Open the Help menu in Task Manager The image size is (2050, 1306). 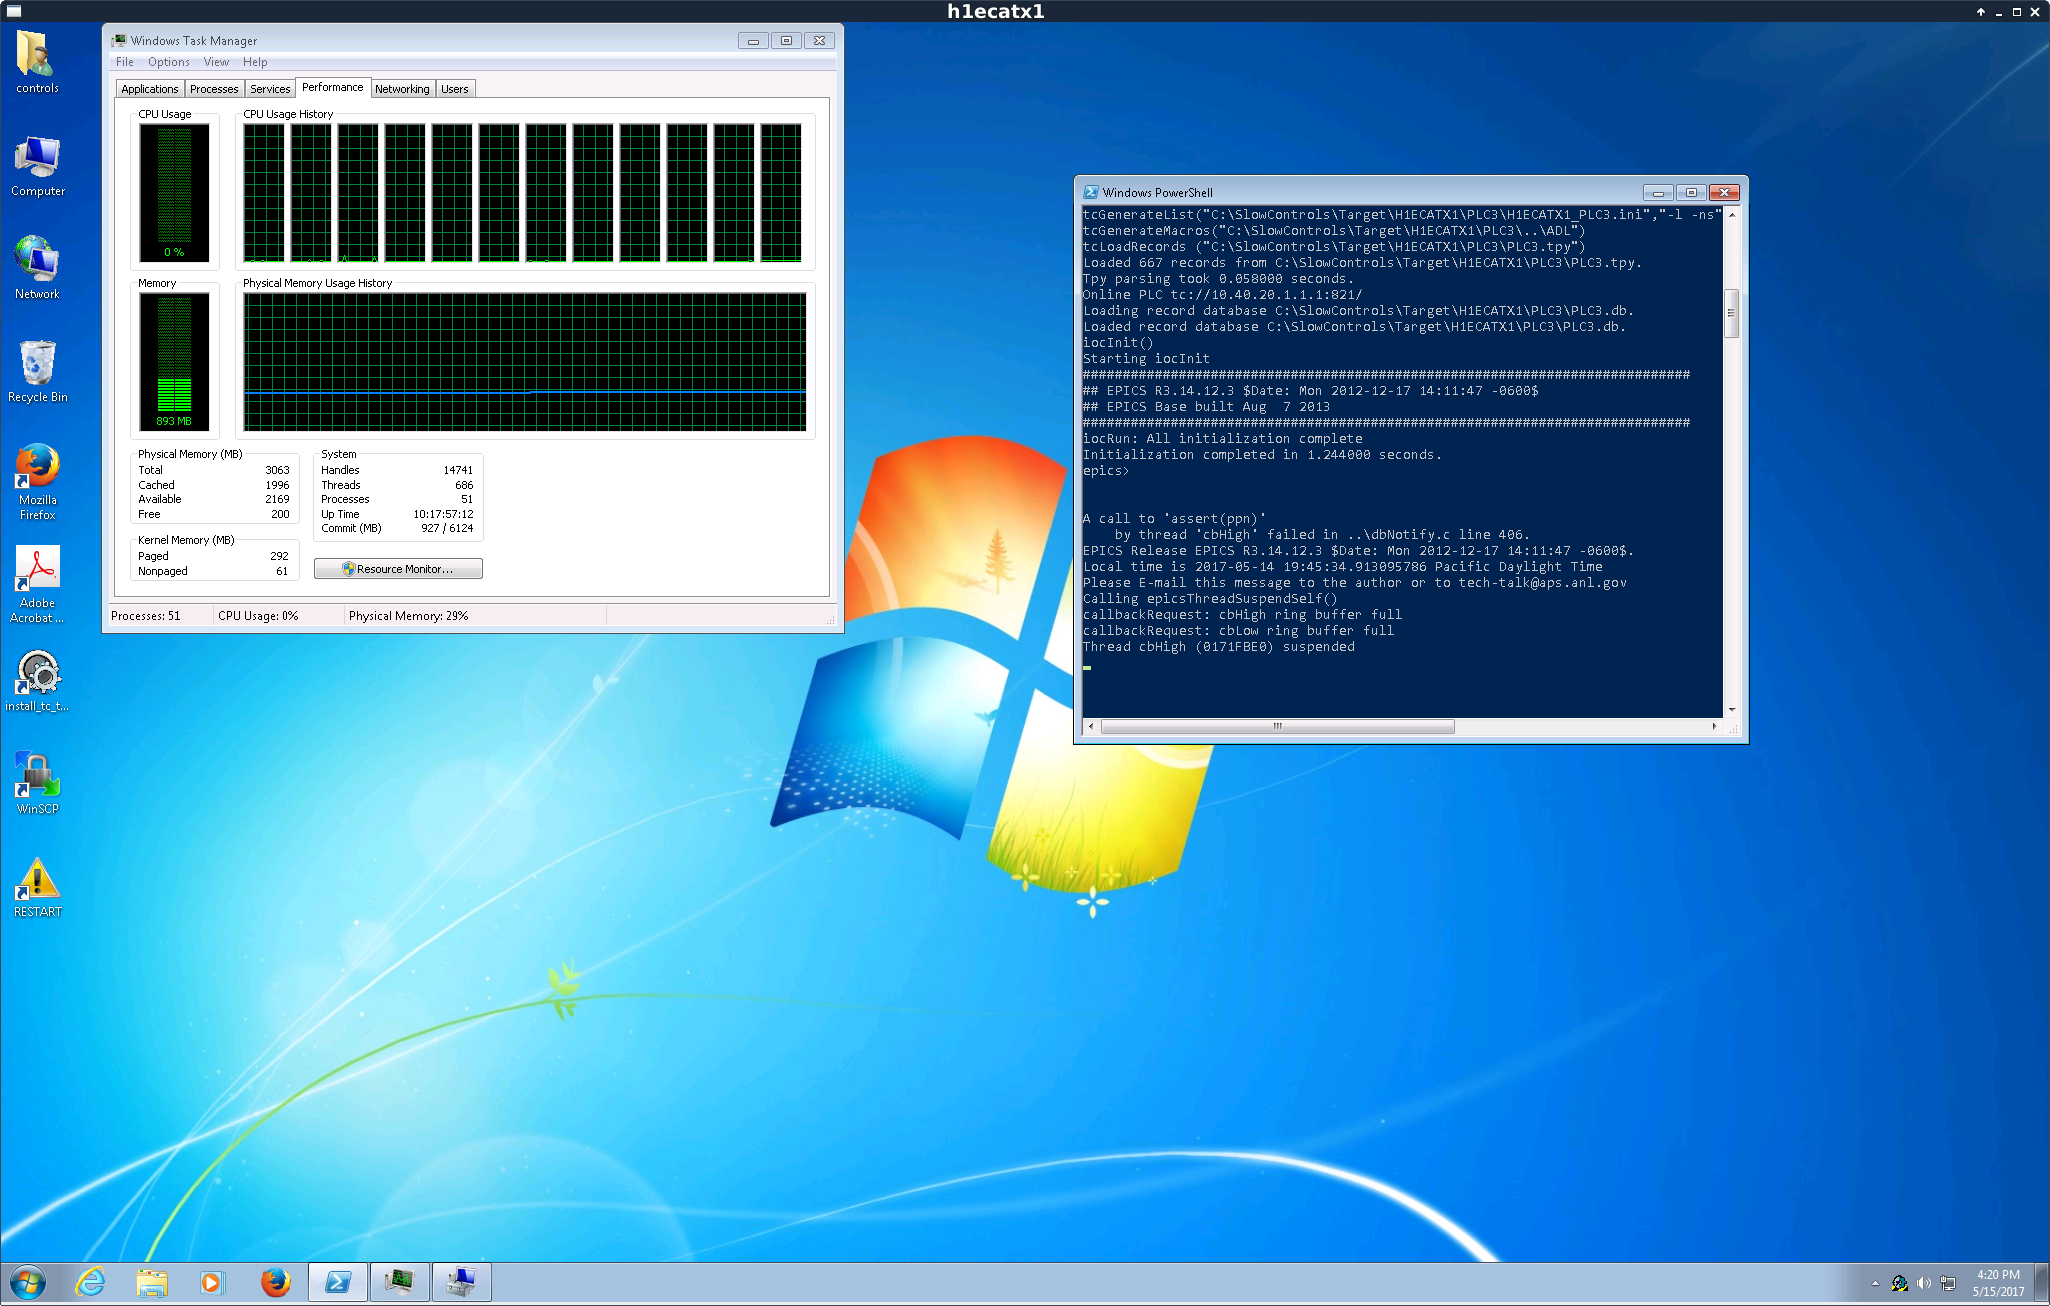[x=255, y=62]
